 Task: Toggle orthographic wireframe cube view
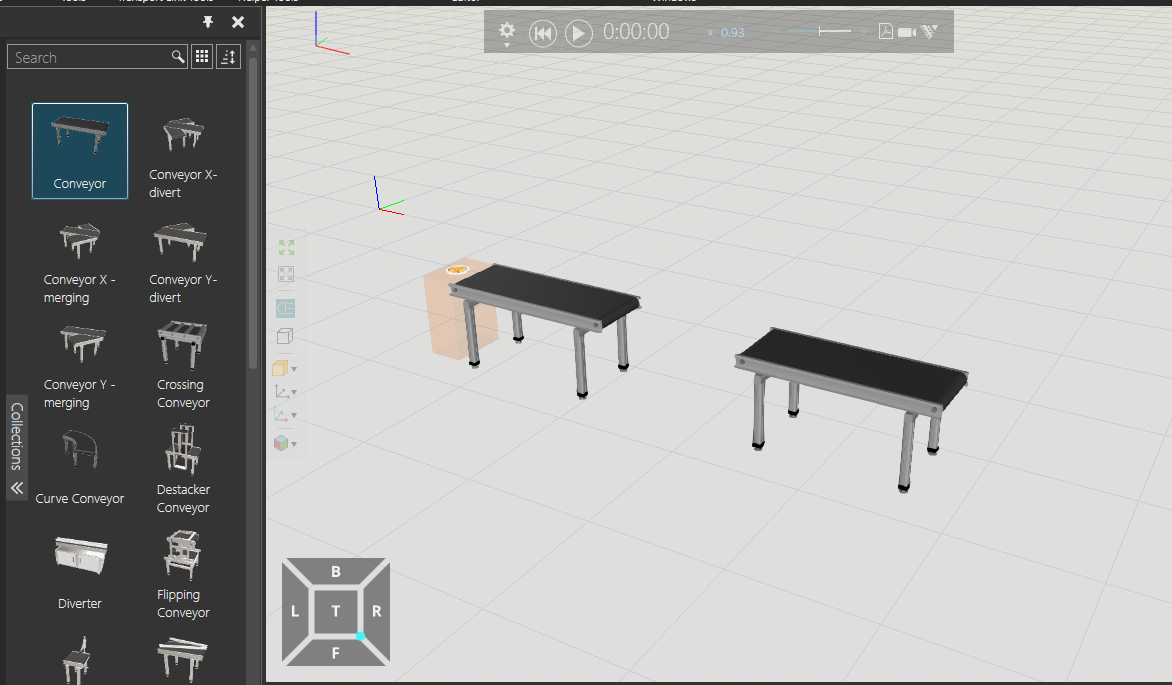pos(285,337)
